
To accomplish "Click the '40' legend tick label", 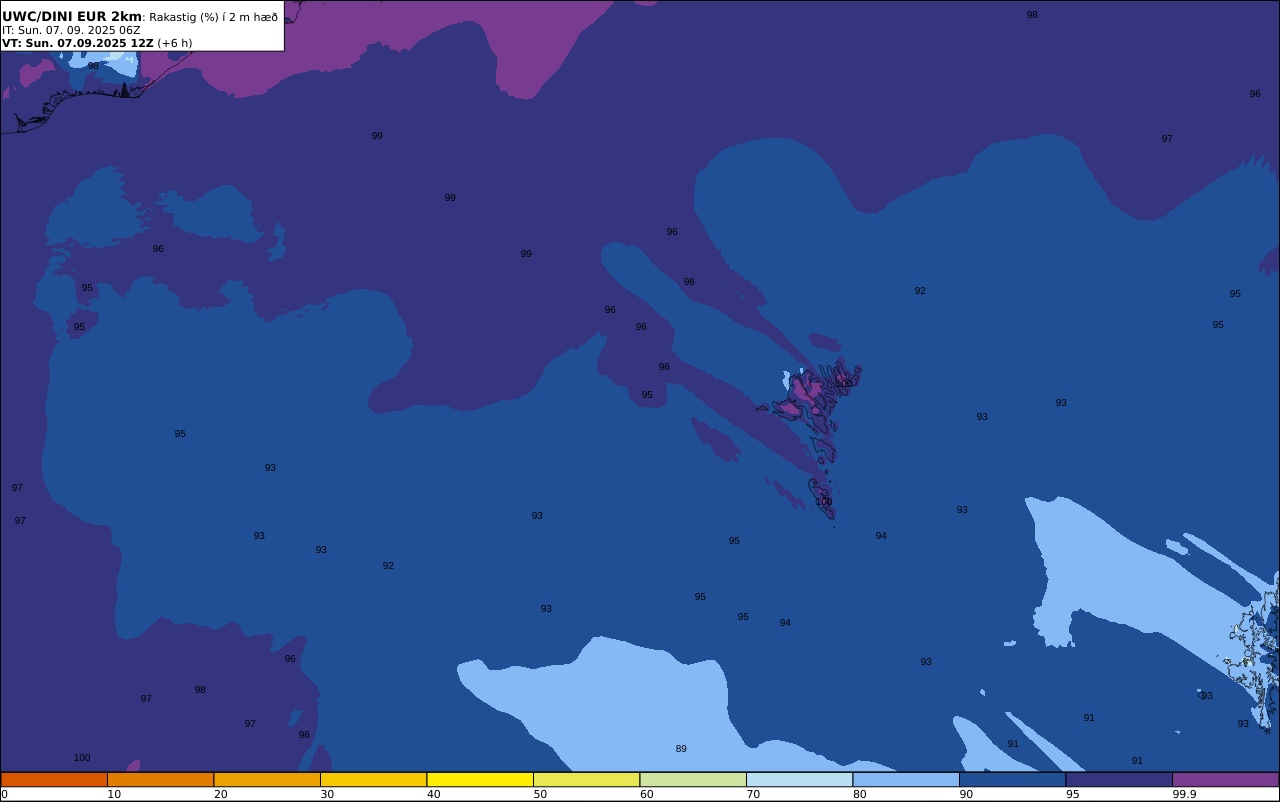I will tap(434, 794).
